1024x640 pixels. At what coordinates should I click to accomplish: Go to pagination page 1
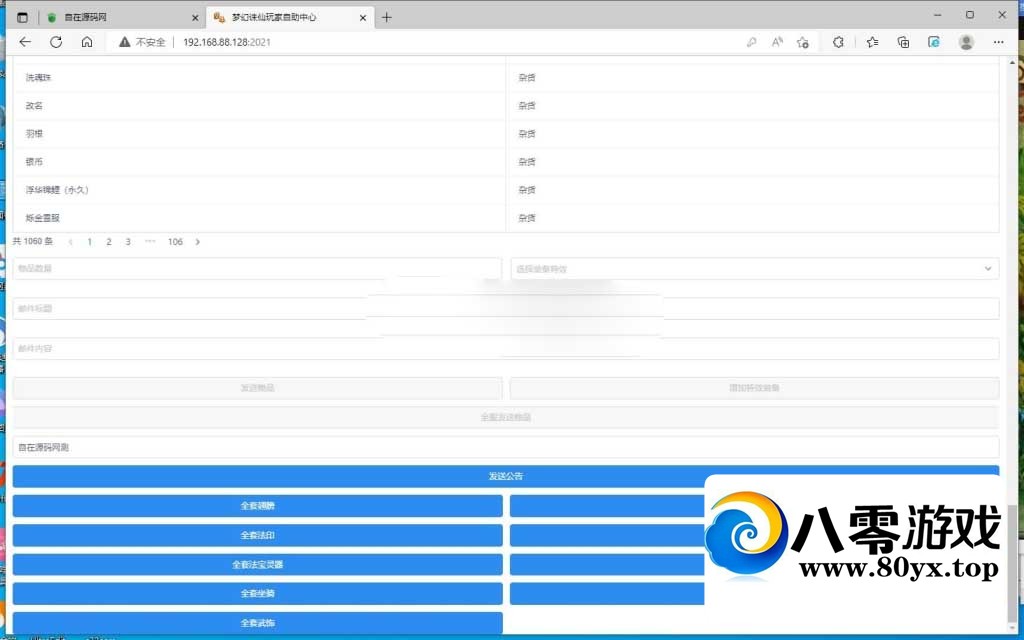pyautogui.click(x=89, y=242)
